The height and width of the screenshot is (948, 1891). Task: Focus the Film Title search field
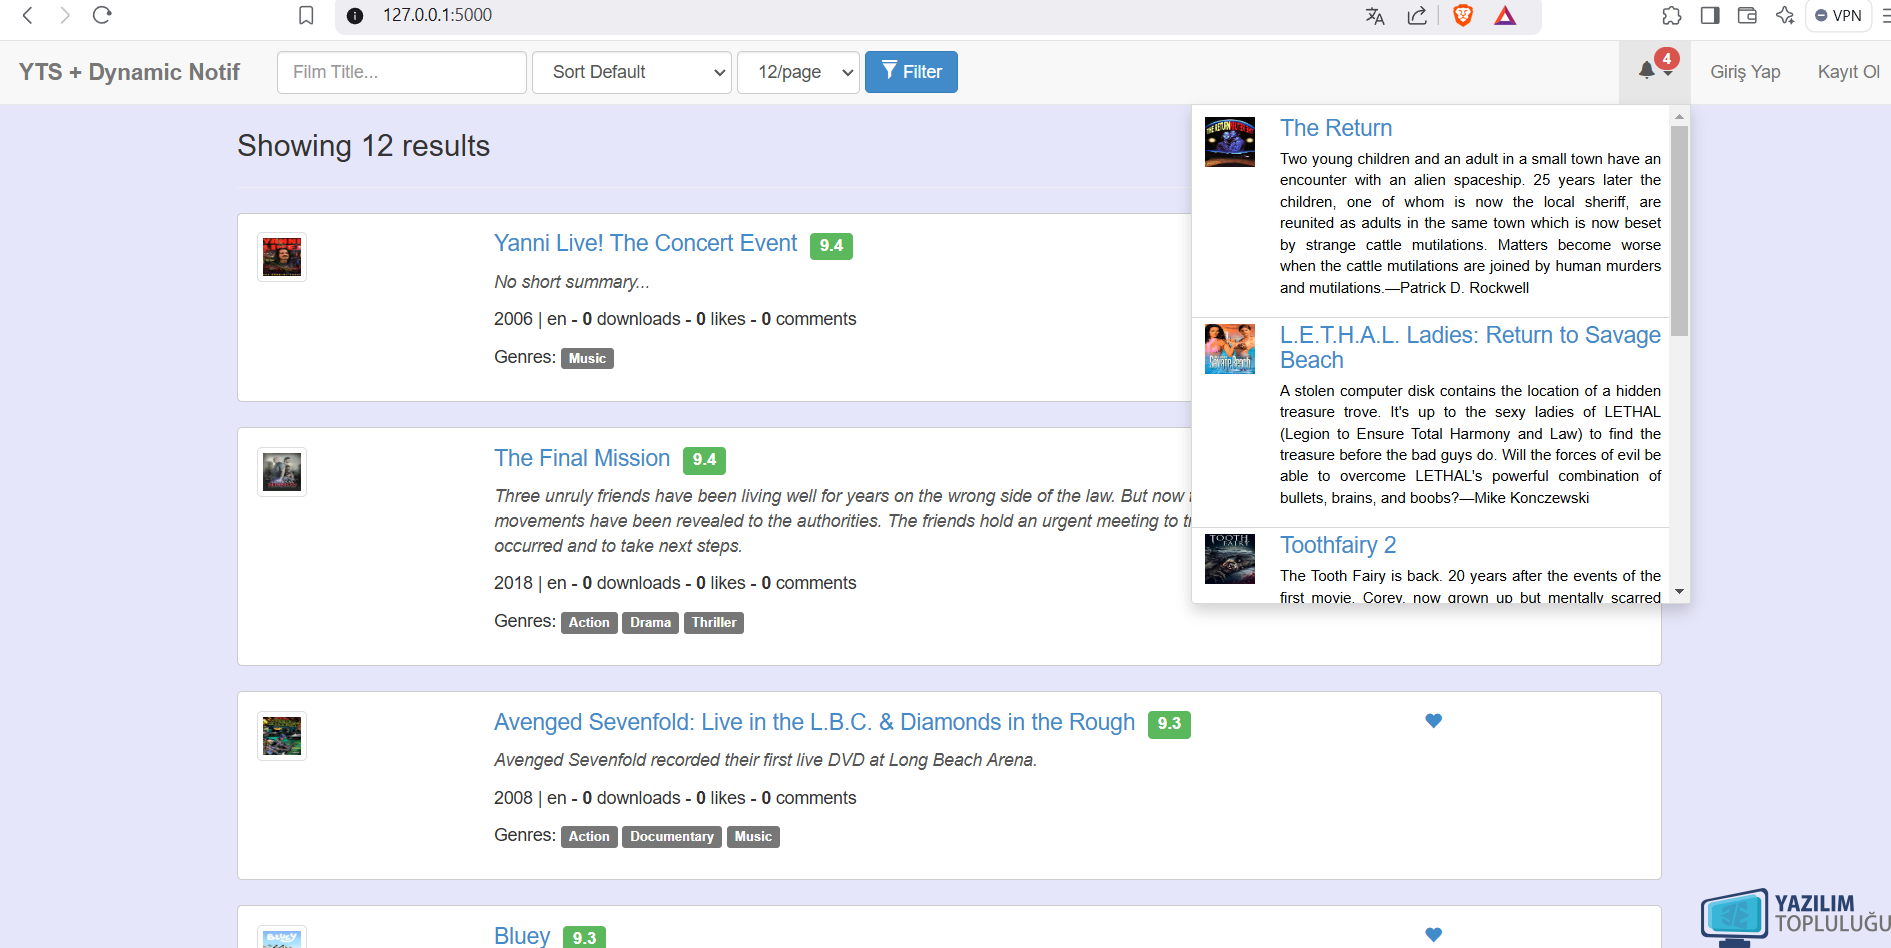pos(402,72)
